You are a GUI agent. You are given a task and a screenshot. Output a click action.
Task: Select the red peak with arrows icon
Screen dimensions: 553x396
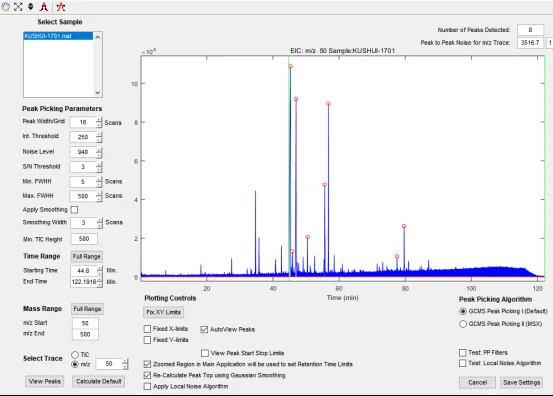(x=61, y=7)
